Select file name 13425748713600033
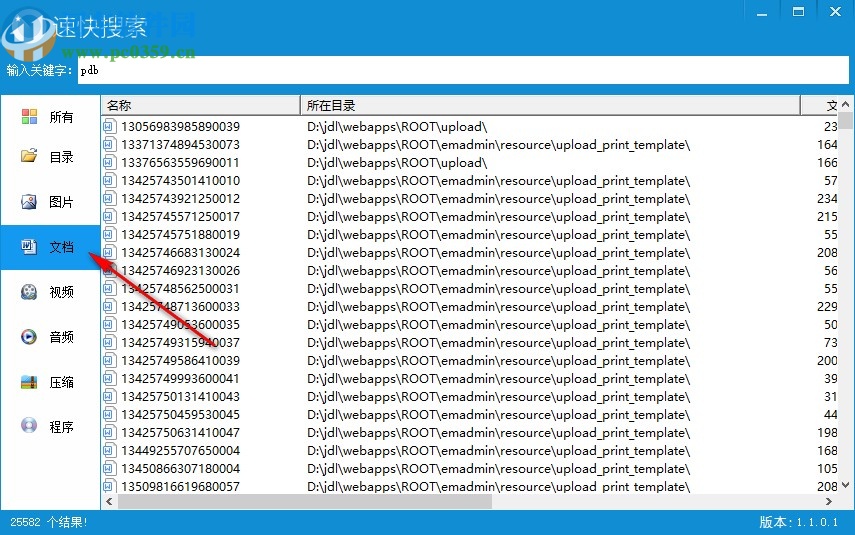Image resolution: width=855 pixels, height=535 pixels. pyautogui.click(x=180, y=306)
